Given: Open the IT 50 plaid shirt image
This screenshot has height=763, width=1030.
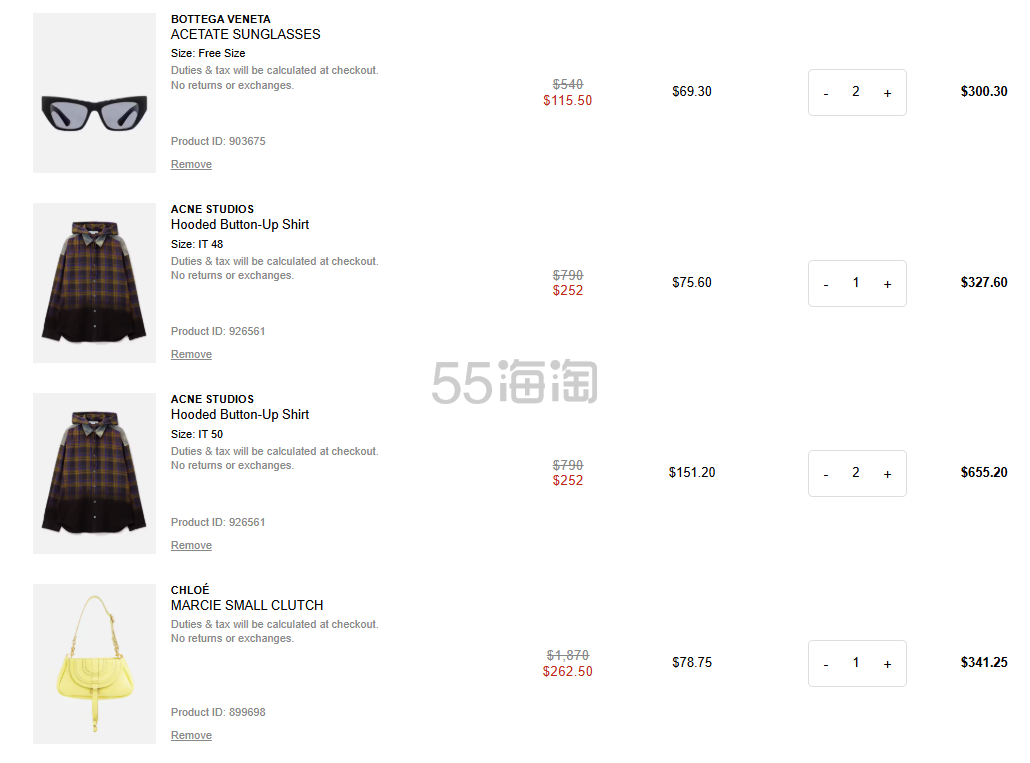Looking at the screenshot, I should (x=94, y=473).
